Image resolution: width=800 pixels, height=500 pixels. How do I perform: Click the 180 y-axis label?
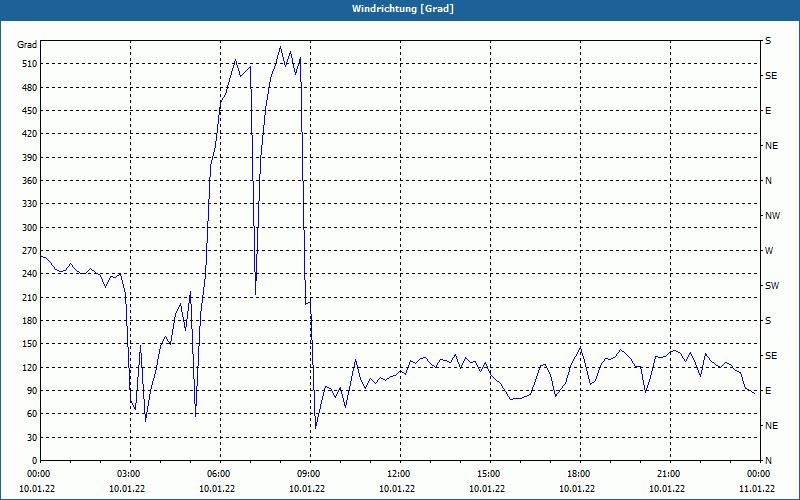point(30,321)
